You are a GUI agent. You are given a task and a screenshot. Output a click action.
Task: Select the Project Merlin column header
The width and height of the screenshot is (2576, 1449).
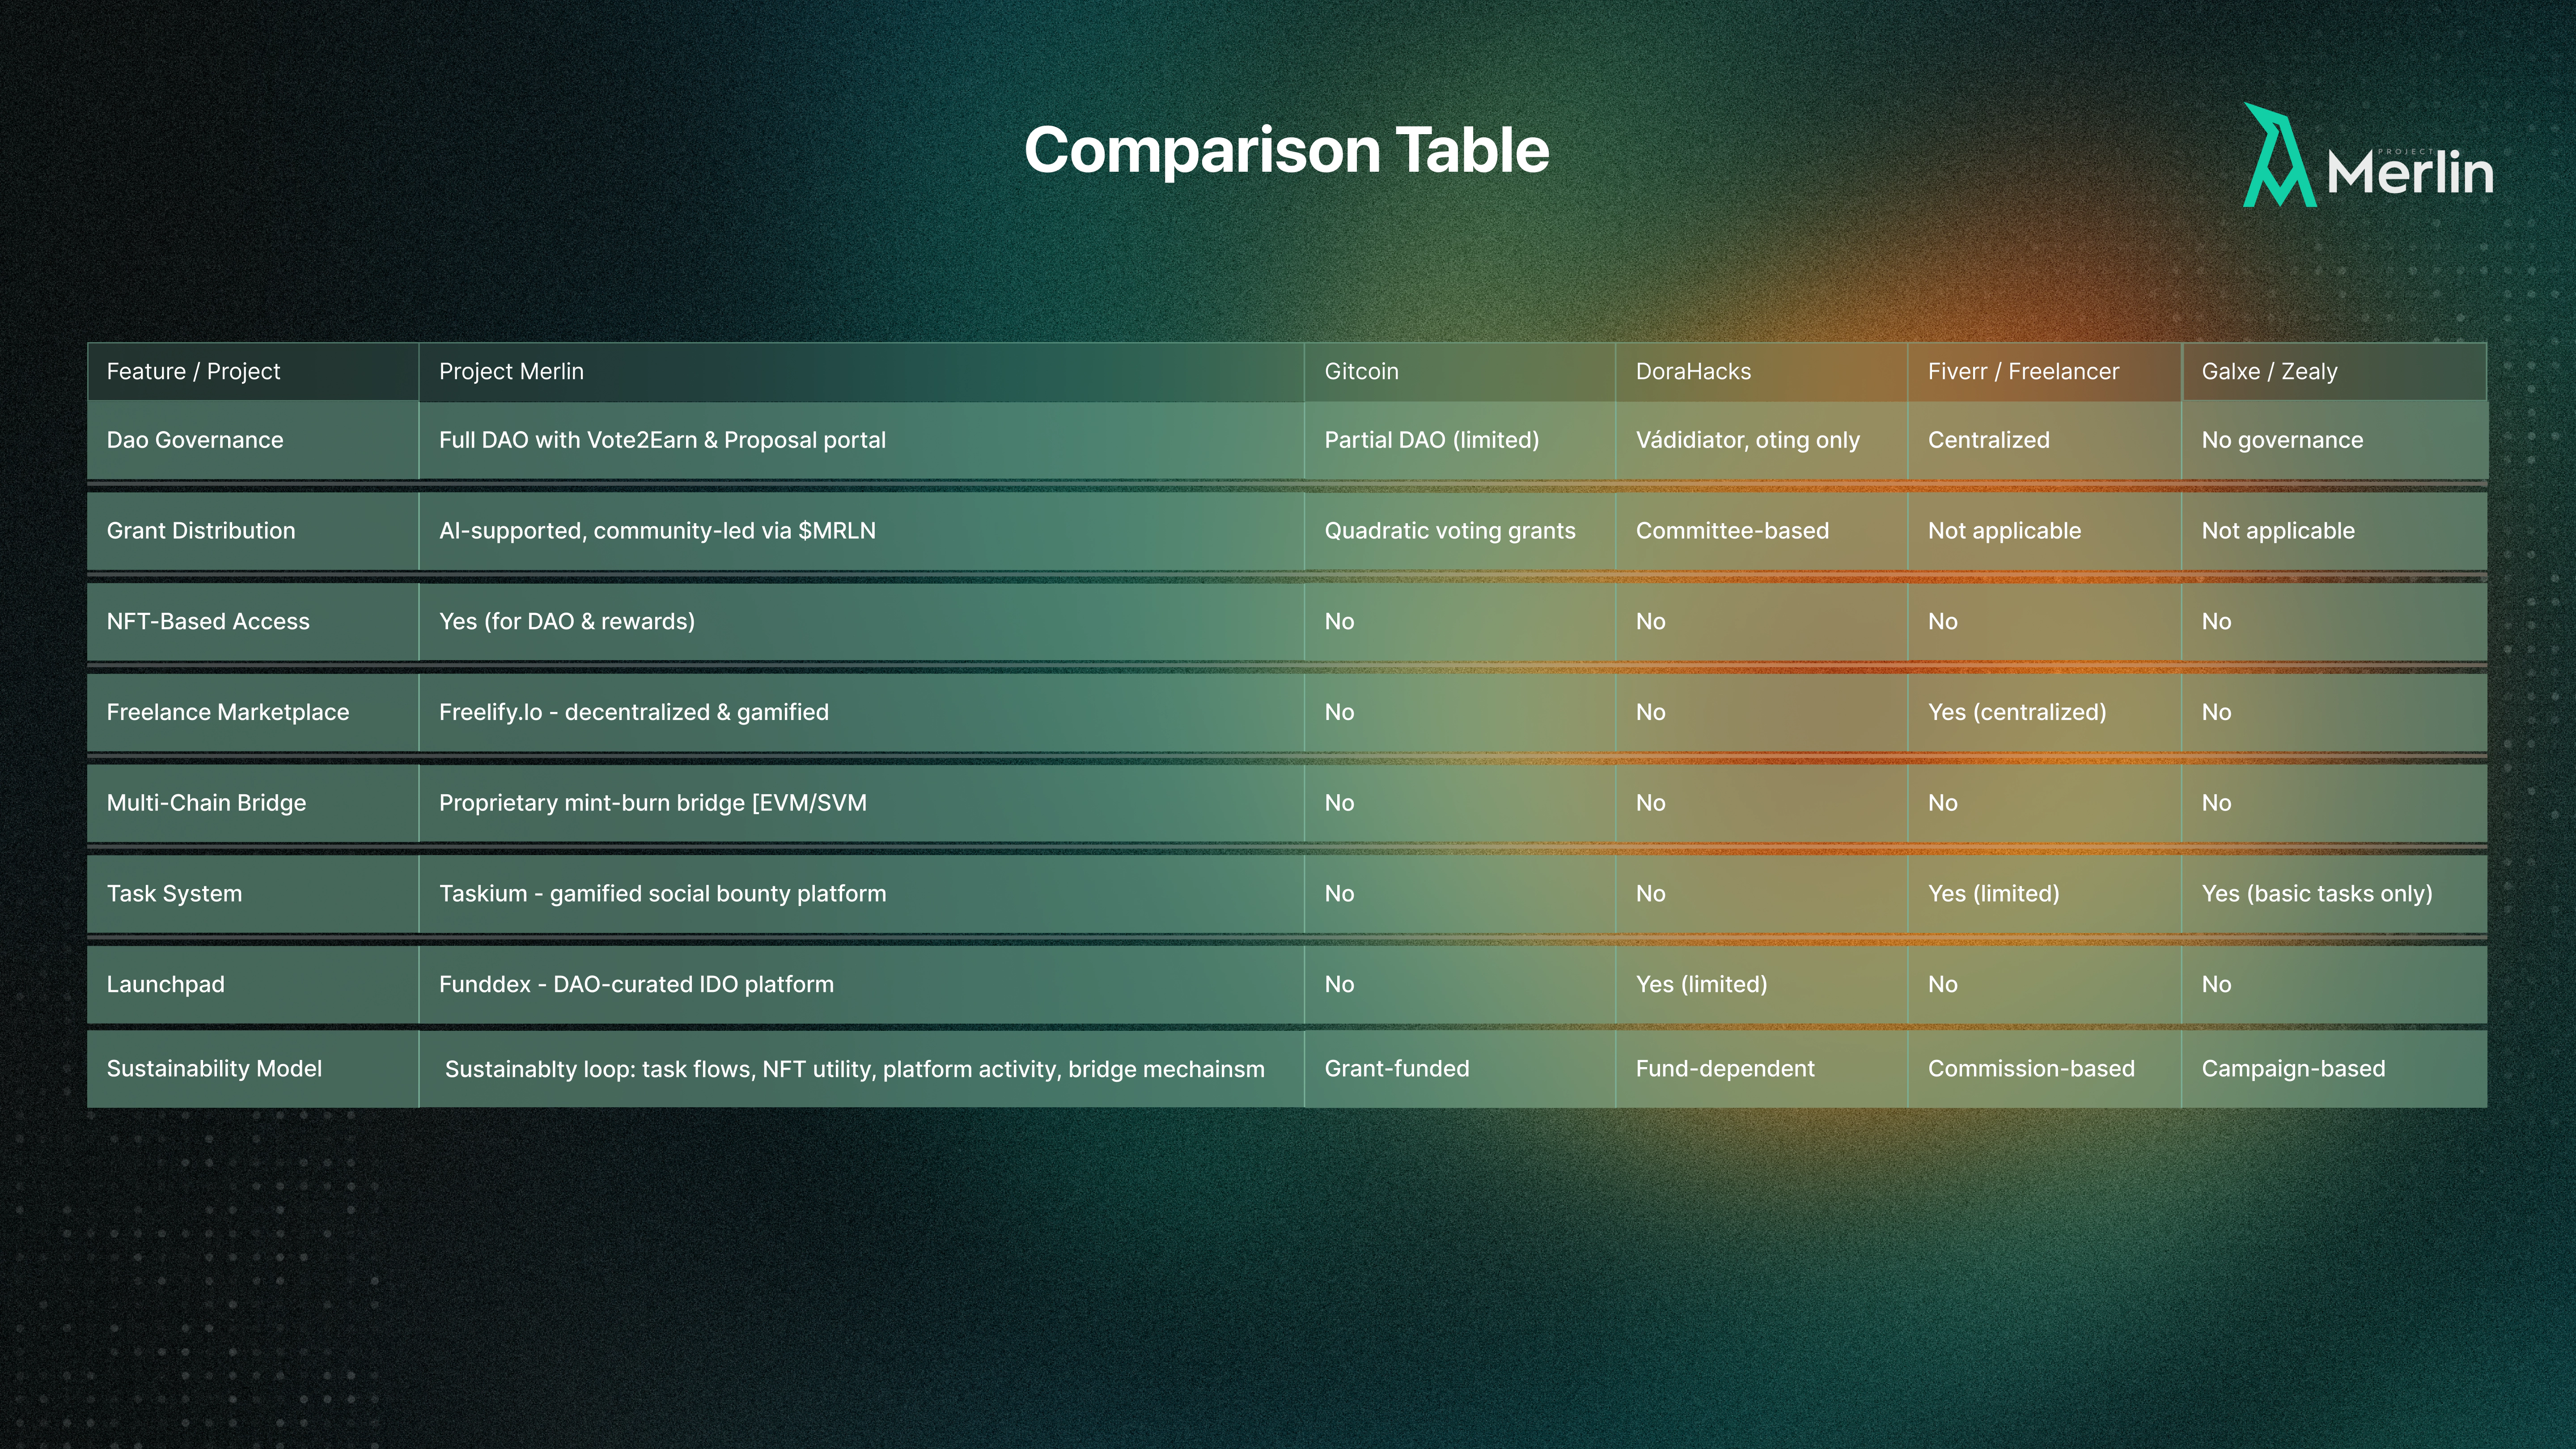(x=511, y=372)
